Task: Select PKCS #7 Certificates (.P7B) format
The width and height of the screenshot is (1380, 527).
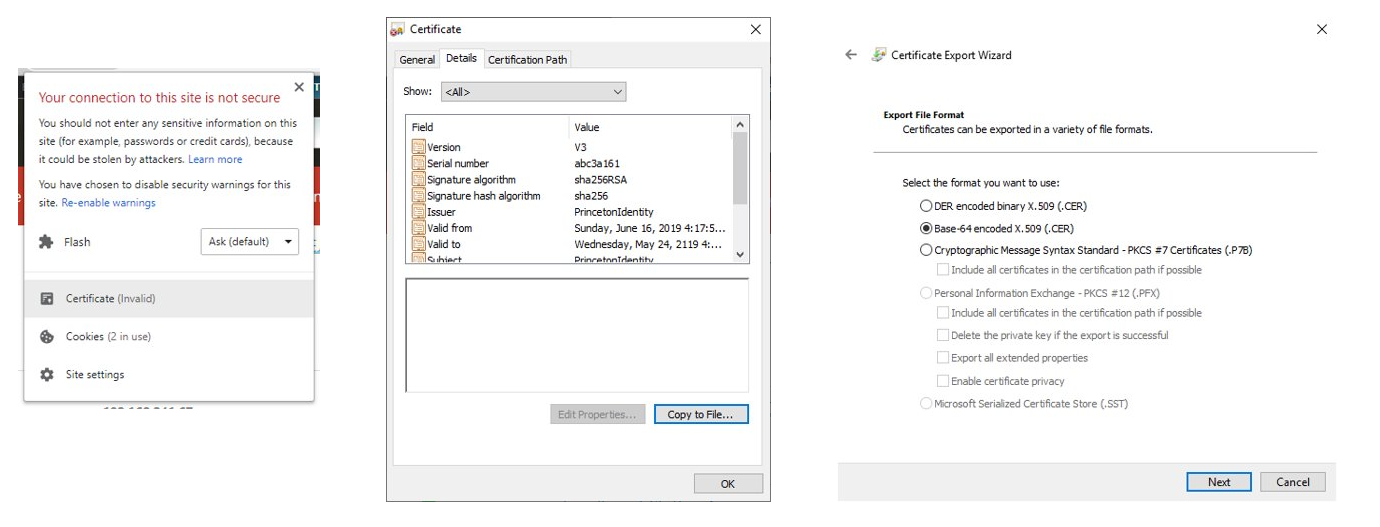Action: tap(925, 250)
